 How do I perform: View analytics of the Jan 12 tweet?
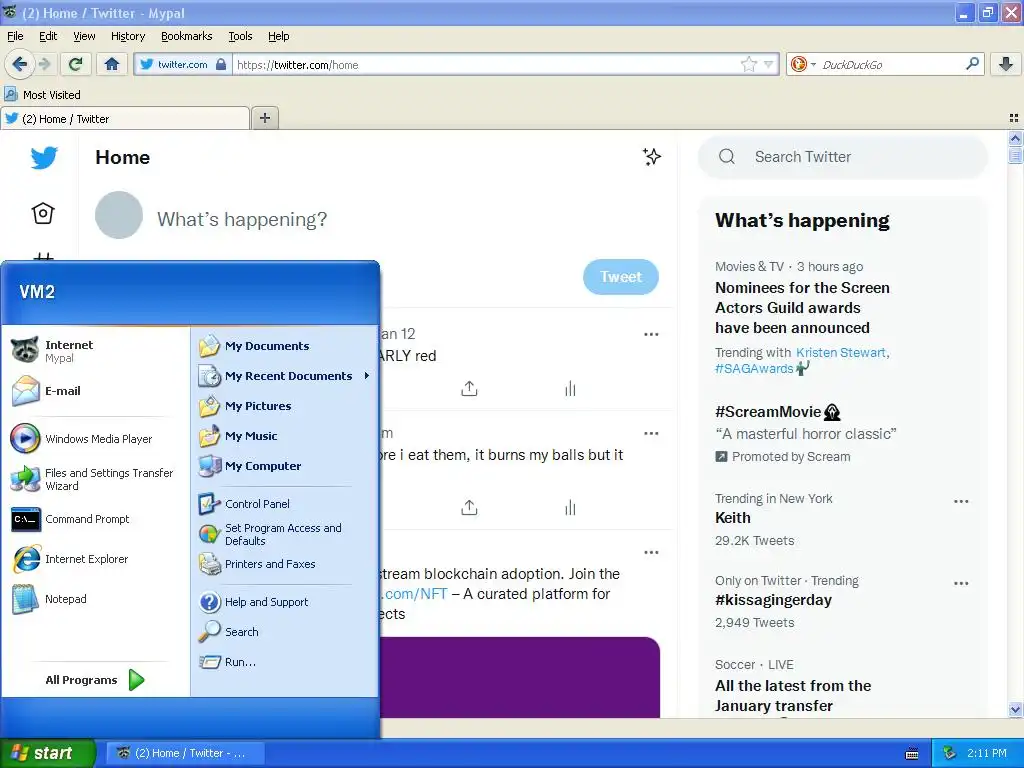570,389
